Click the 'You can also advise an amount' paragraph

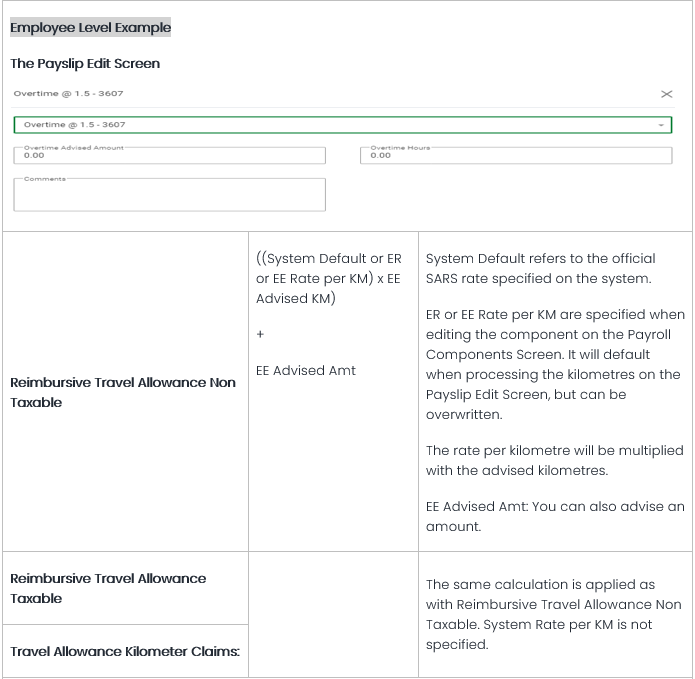pos(554,516)
